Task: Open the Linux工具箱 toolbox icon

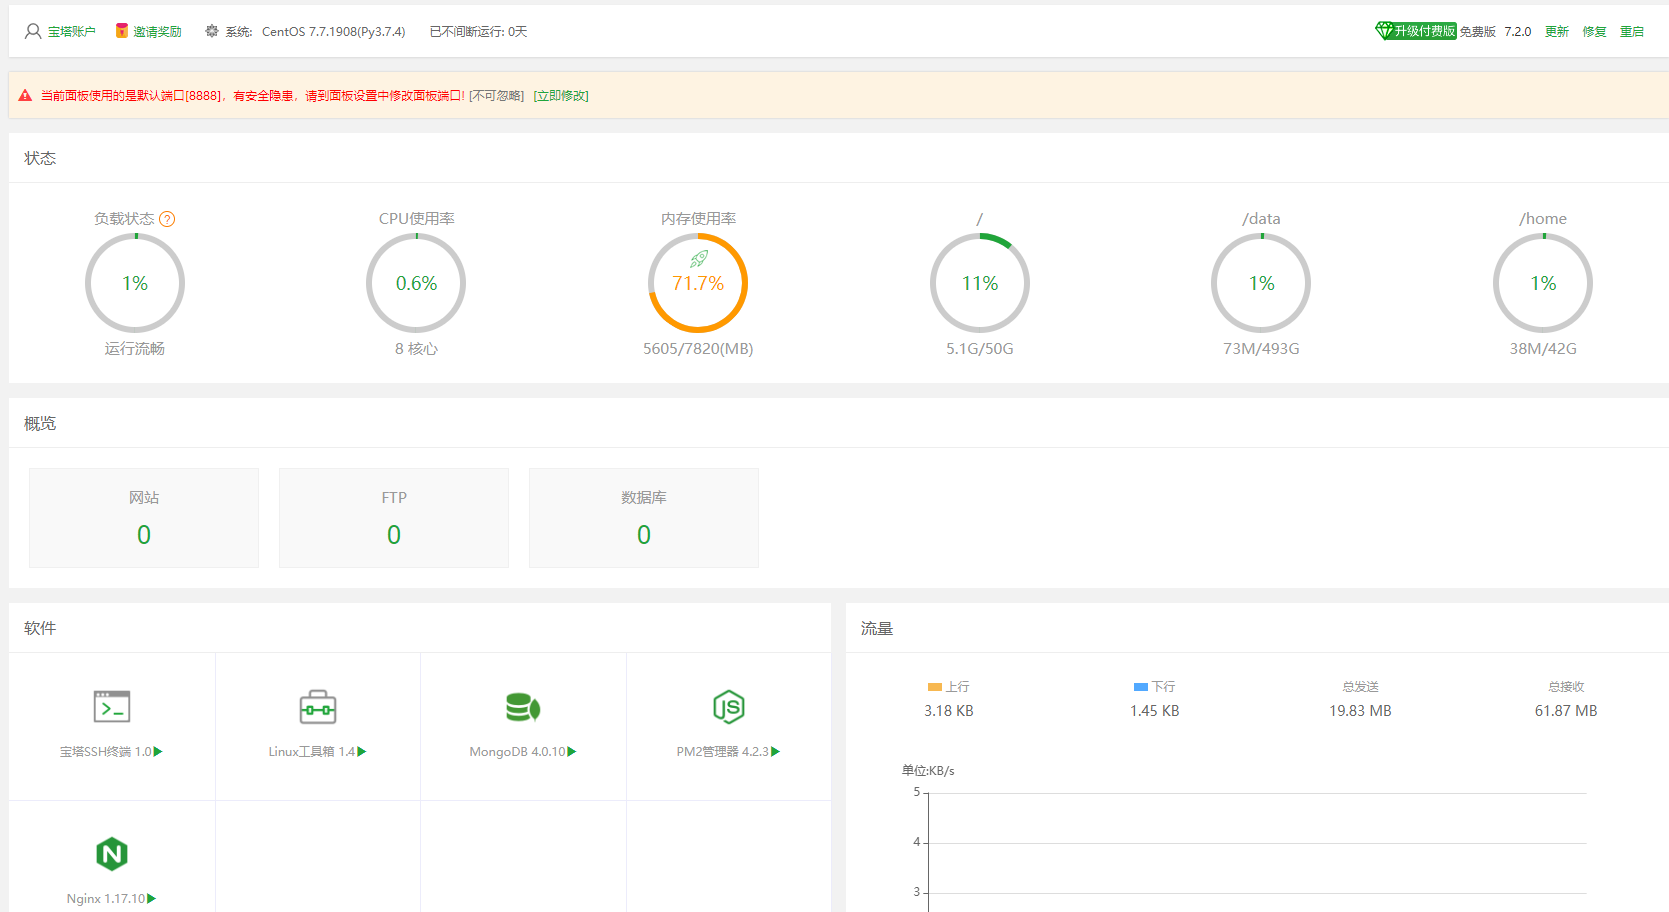Action: (318, 707)
